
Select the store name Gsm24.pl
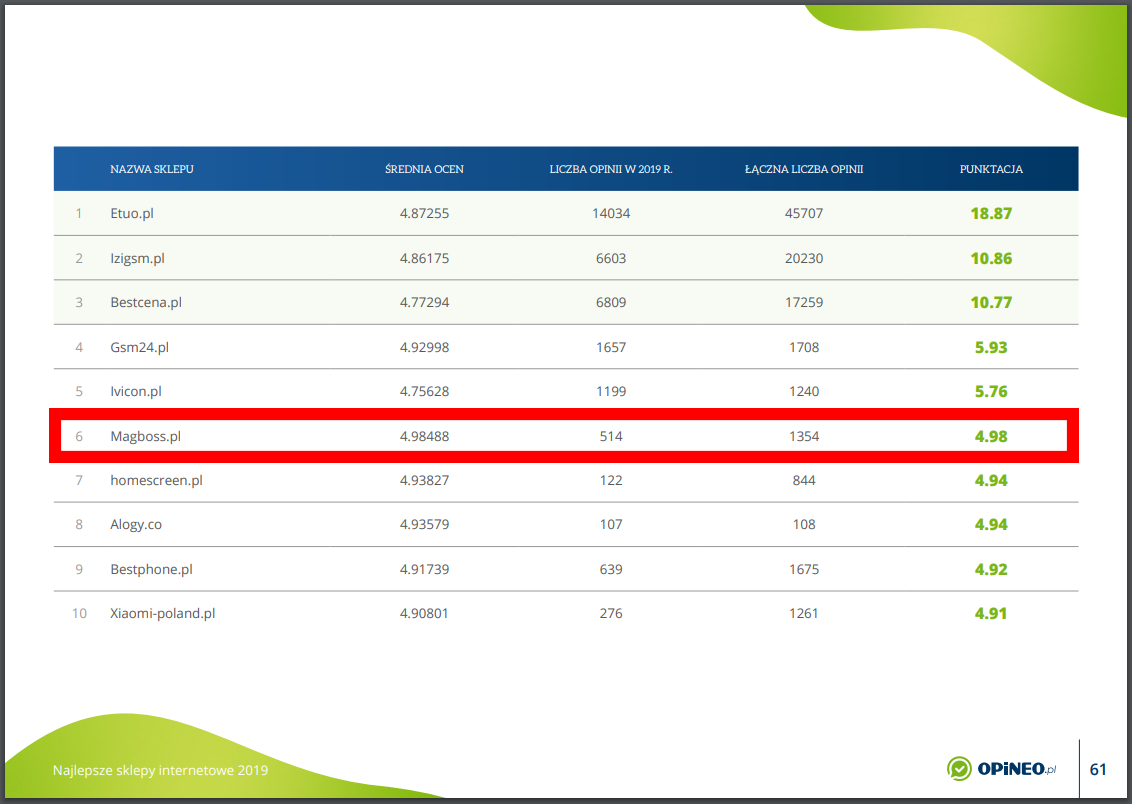point(139,347)
